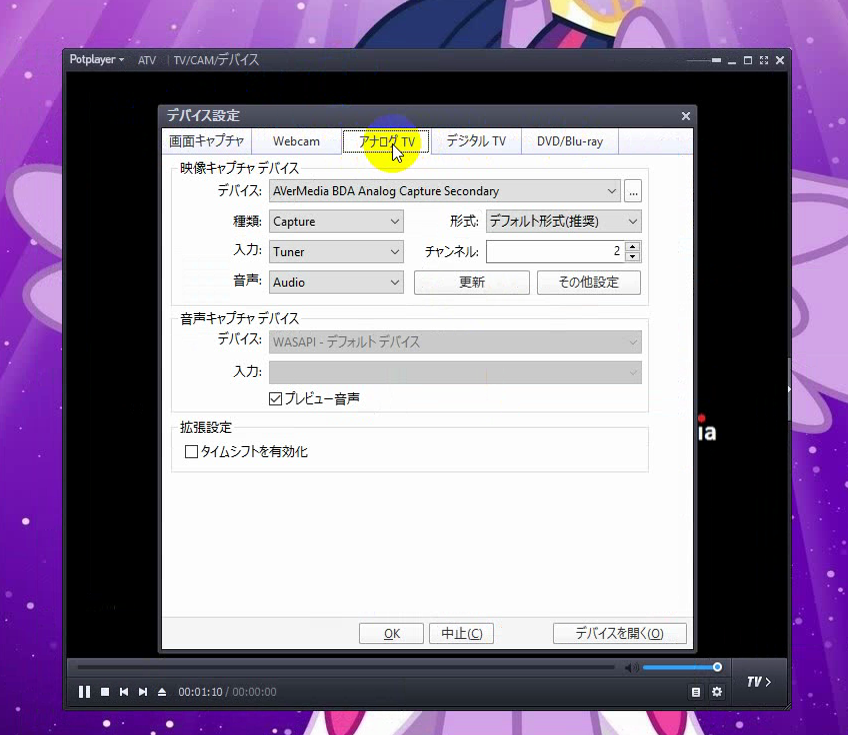Enable タイムシフトを有効化 checkbox
The height and width of the screenshot is (735, 848).
[191, 451]
